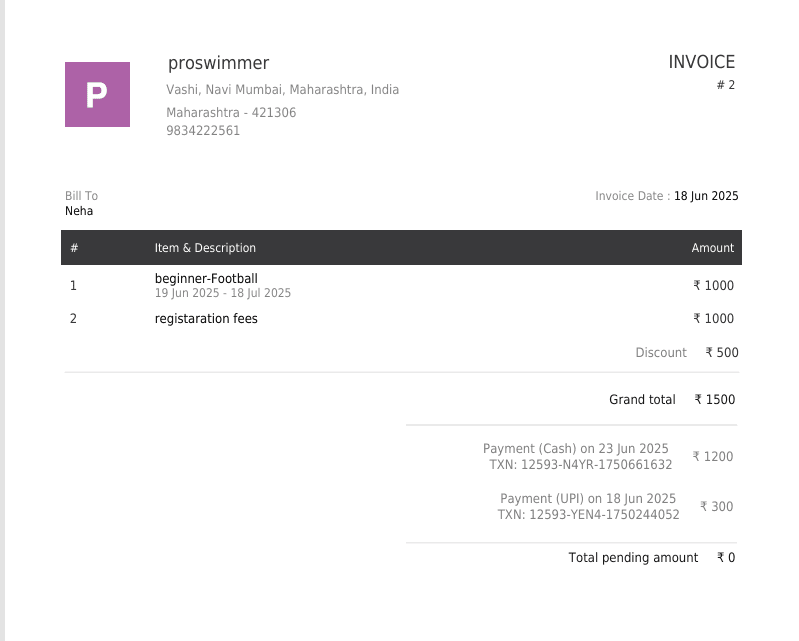
Task: Click the Grand total ₹ 1500 amount
Action: [x=714, y=400]
